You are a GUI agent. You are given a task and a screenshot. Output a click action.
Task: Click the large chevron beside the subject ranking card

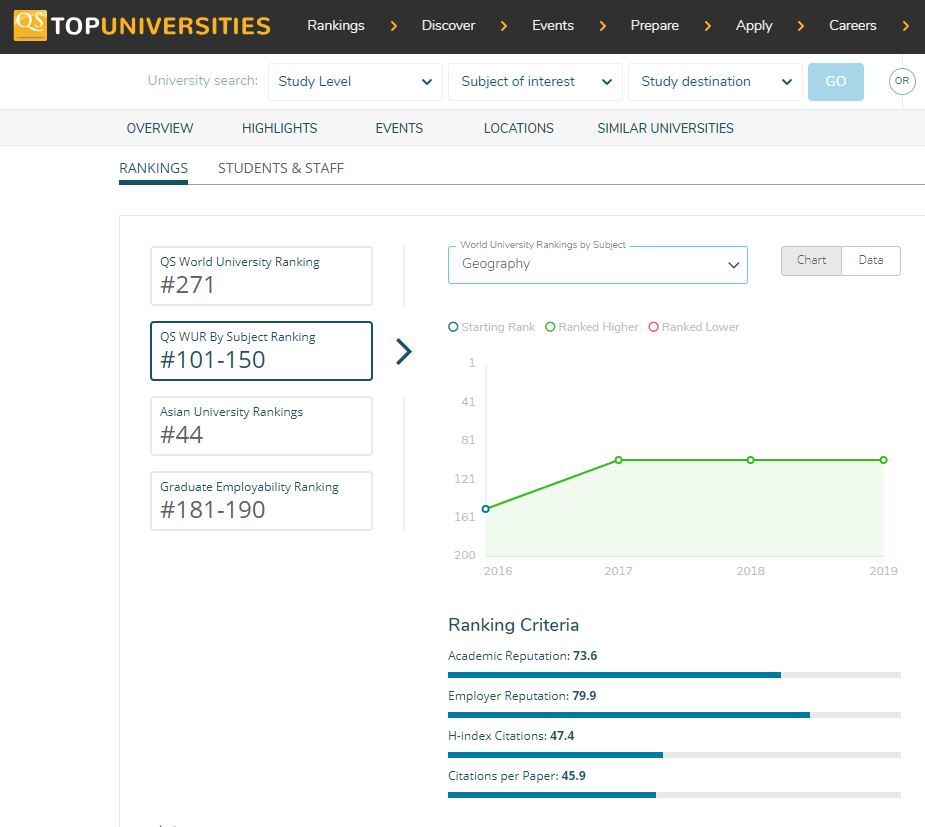(403, 351)
